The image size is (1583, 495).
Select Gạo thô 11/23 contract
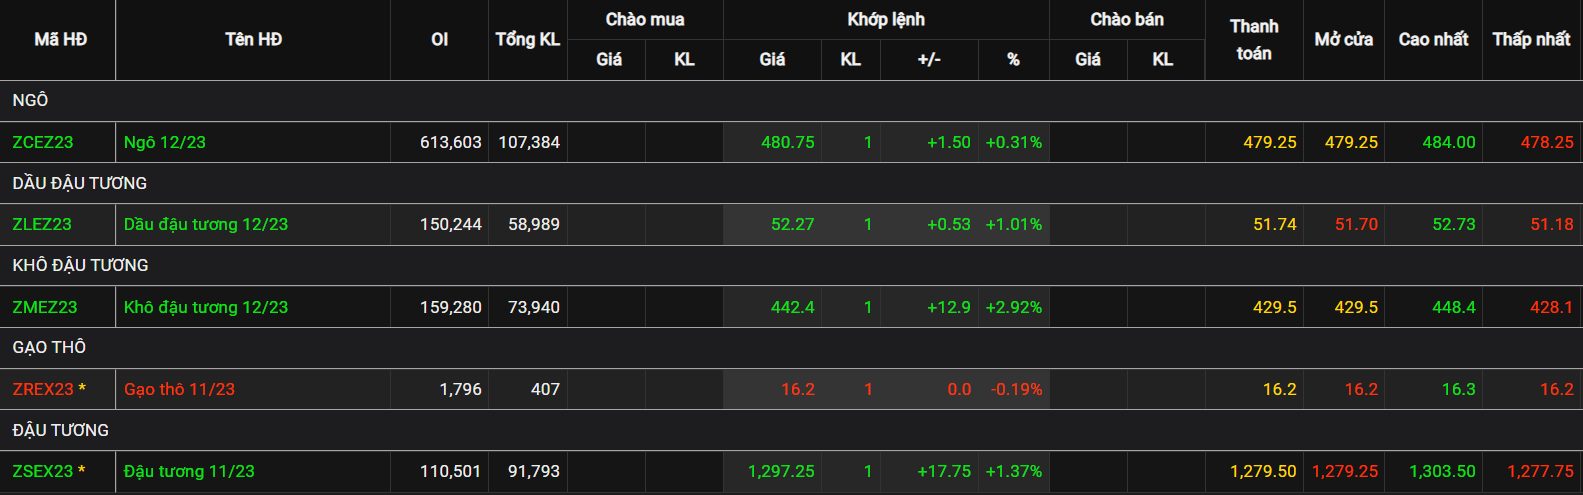click(179, 389)
